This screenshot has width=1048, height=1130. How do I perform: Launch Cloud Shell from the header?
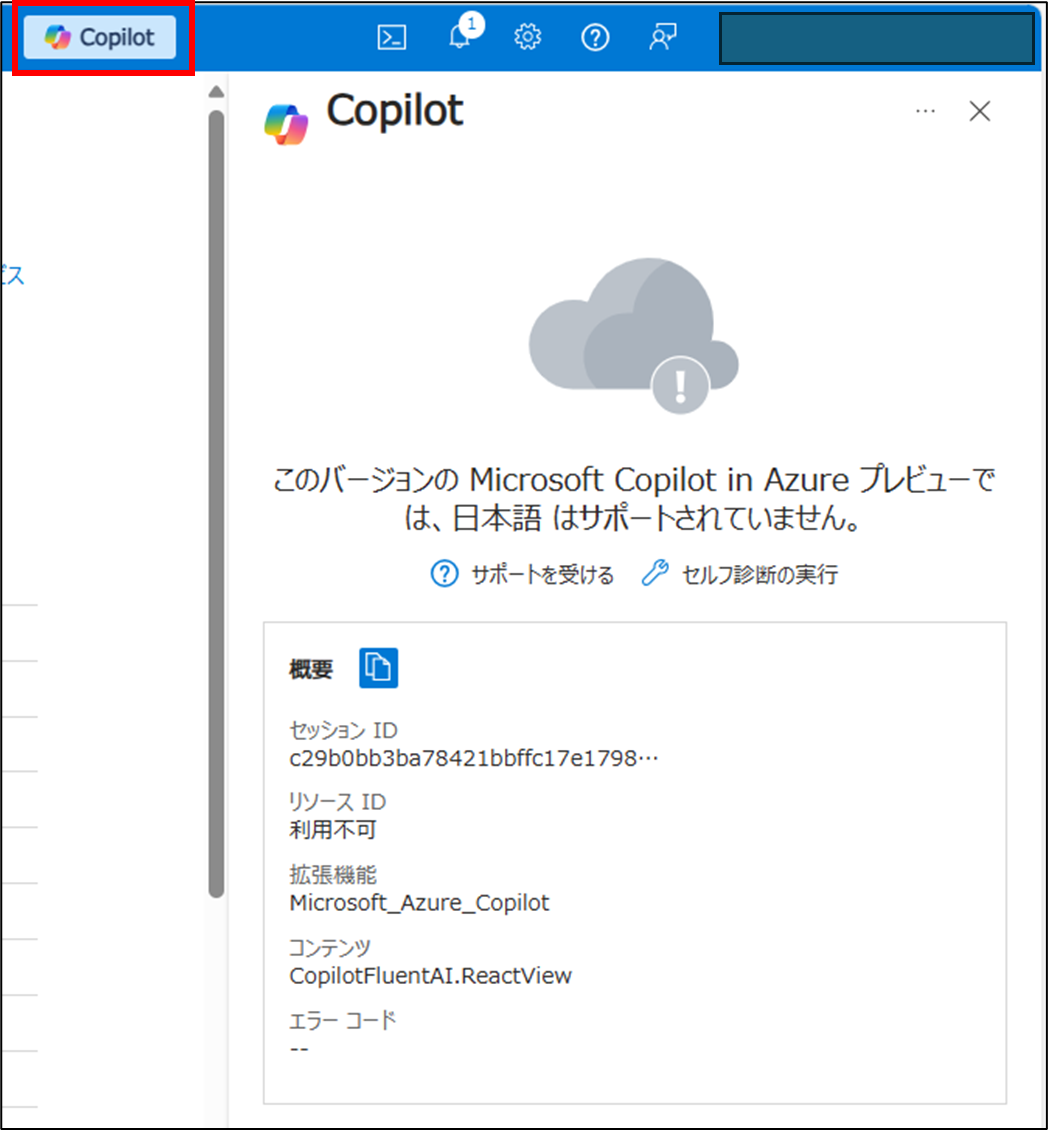[x=391, y=37]
